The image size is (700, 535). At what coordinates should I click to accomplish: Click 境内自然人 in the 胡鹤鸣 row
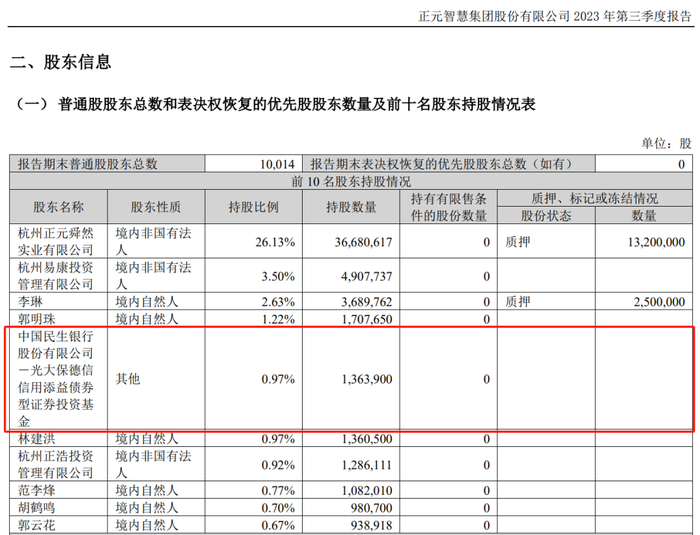(x=147, y=508)
